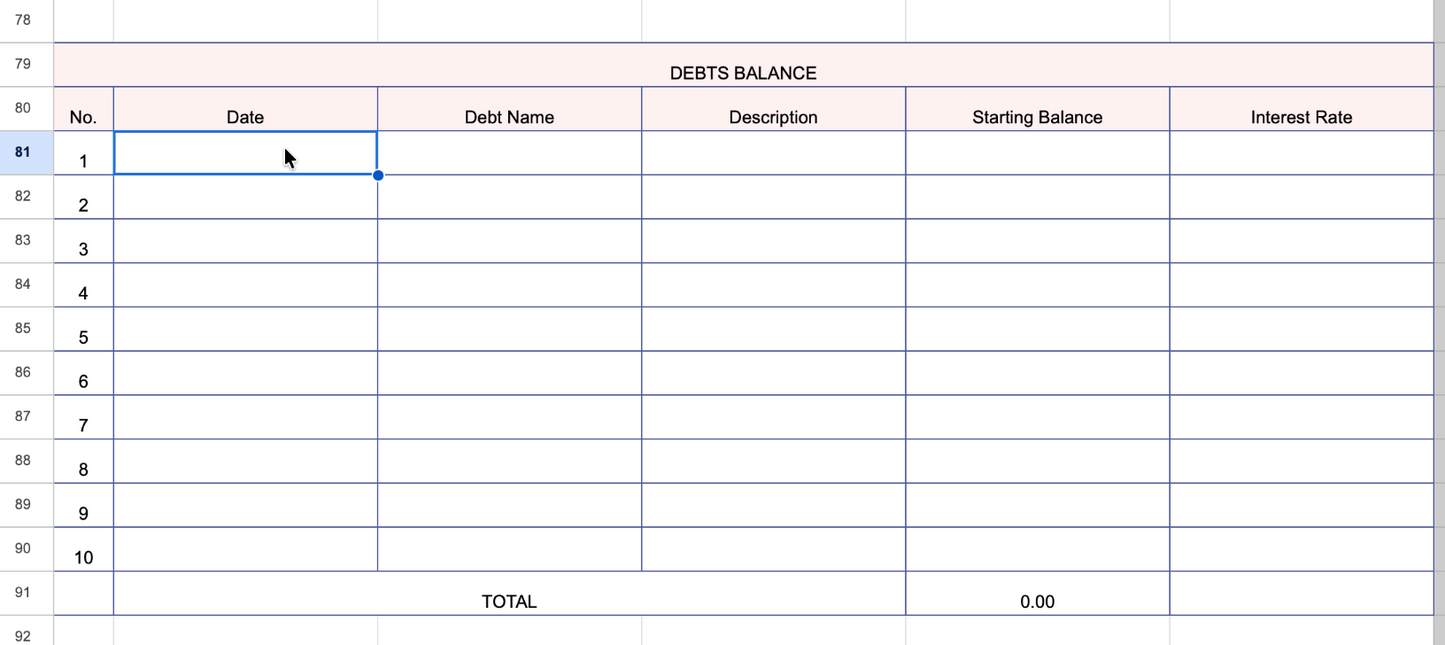Select the Description cell for debt 3

(773, 241)
